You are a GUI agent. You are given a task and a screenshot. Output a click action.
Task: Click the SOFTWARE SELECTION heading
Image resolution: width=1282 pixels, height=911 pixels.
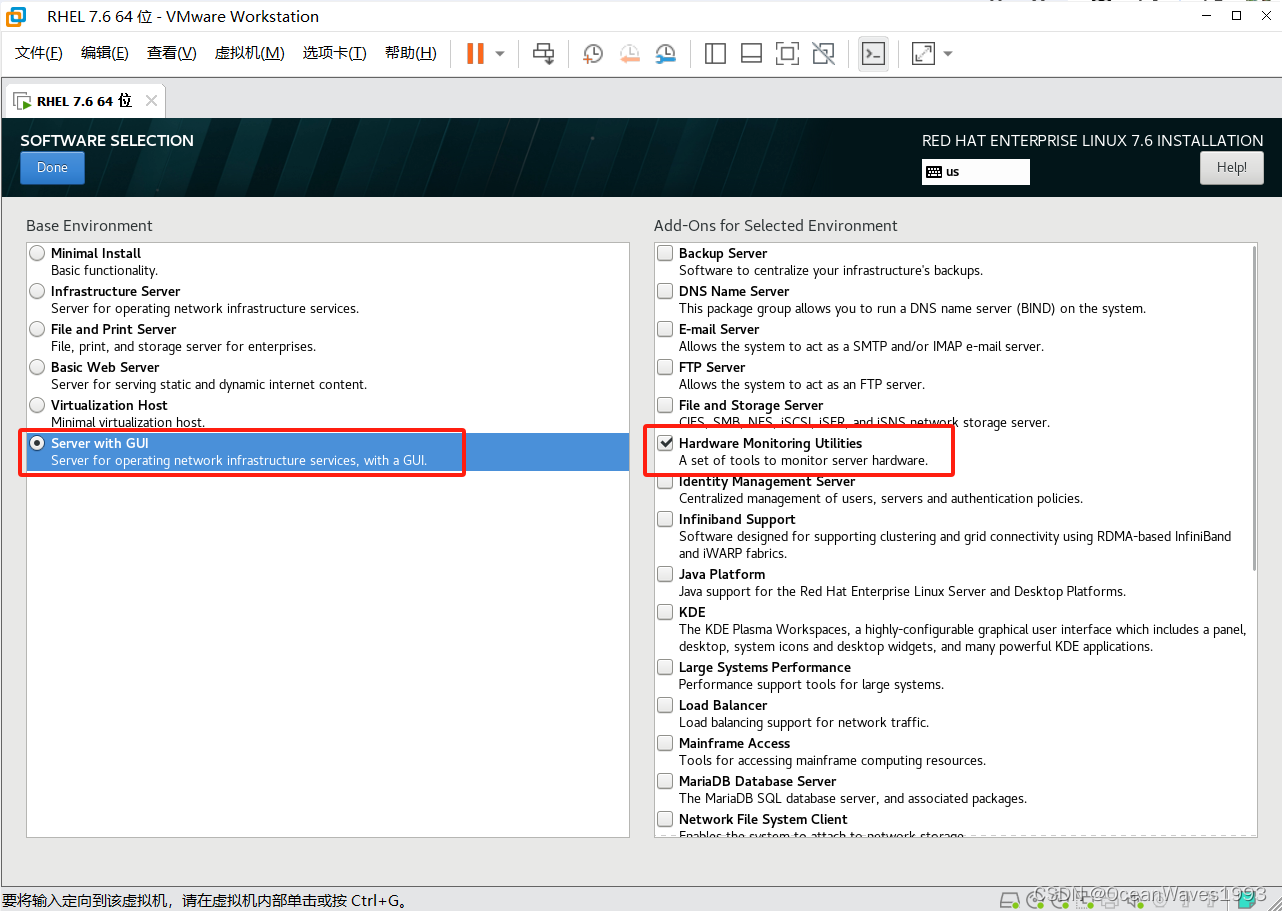(107, 141)
